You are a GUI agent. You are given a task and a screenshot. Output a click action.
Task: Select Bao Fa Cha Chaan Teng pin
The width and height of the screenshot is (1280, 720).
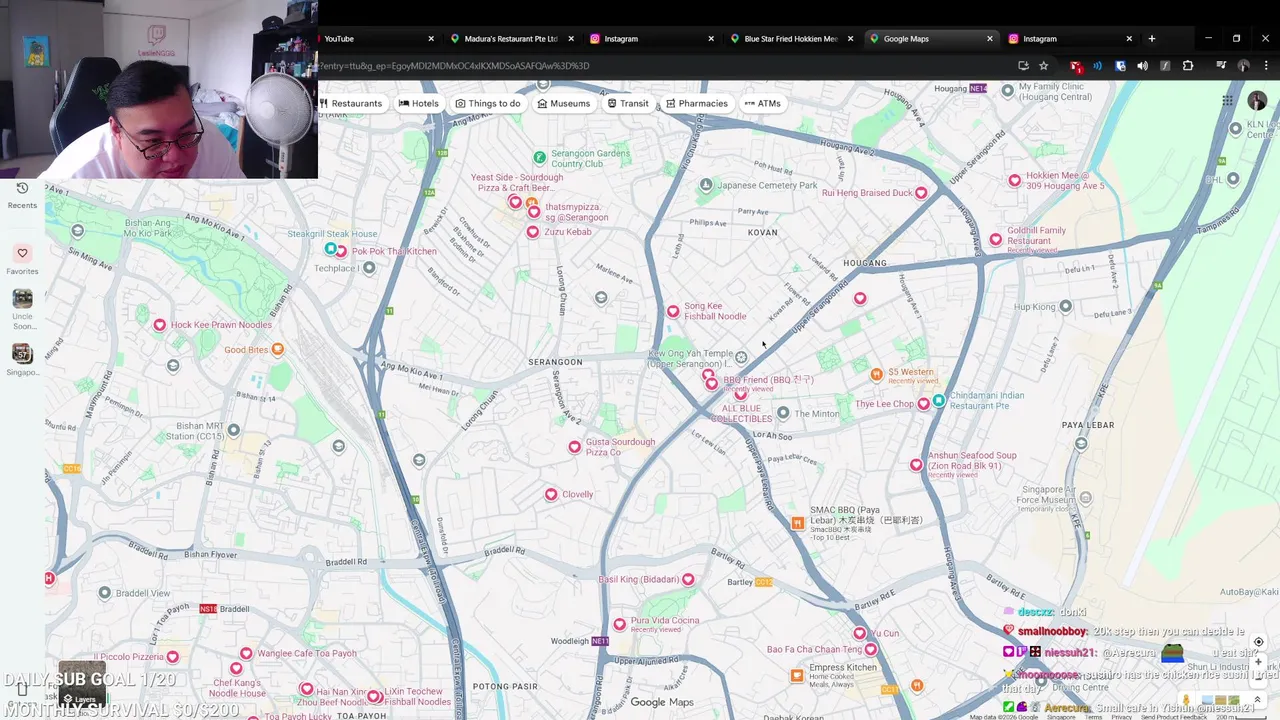point(871,650)
